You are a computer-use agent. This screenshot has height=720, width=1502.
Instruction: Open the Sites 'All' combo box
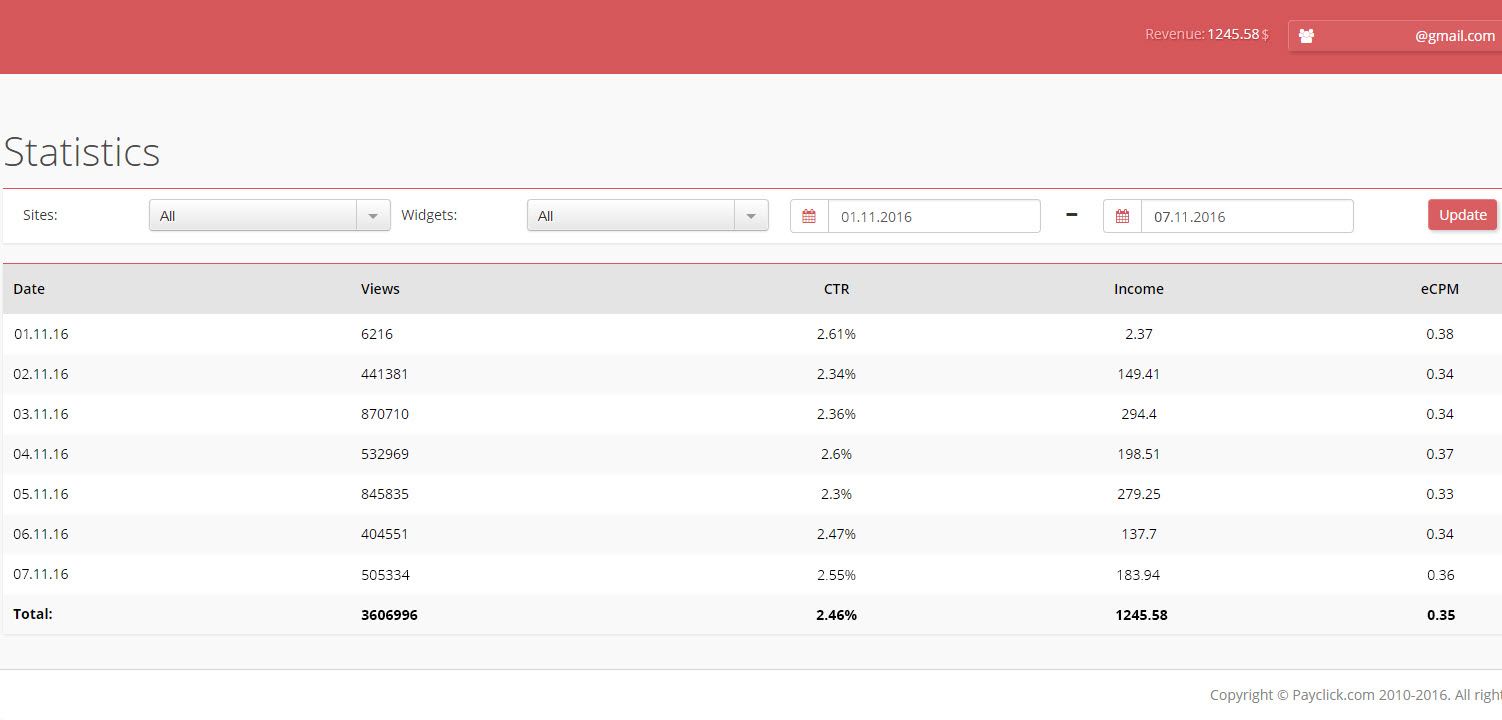click(270, 216)
